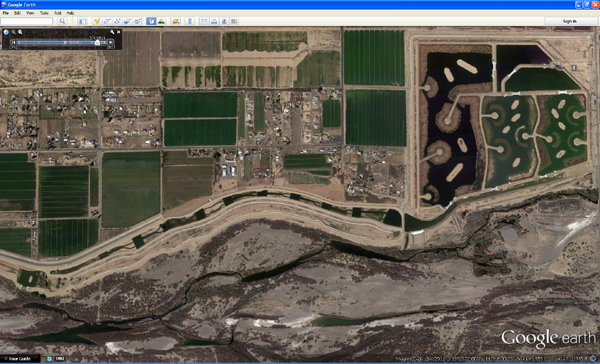
Task: Click the Sign in button
Action: [x=570, y=21]
